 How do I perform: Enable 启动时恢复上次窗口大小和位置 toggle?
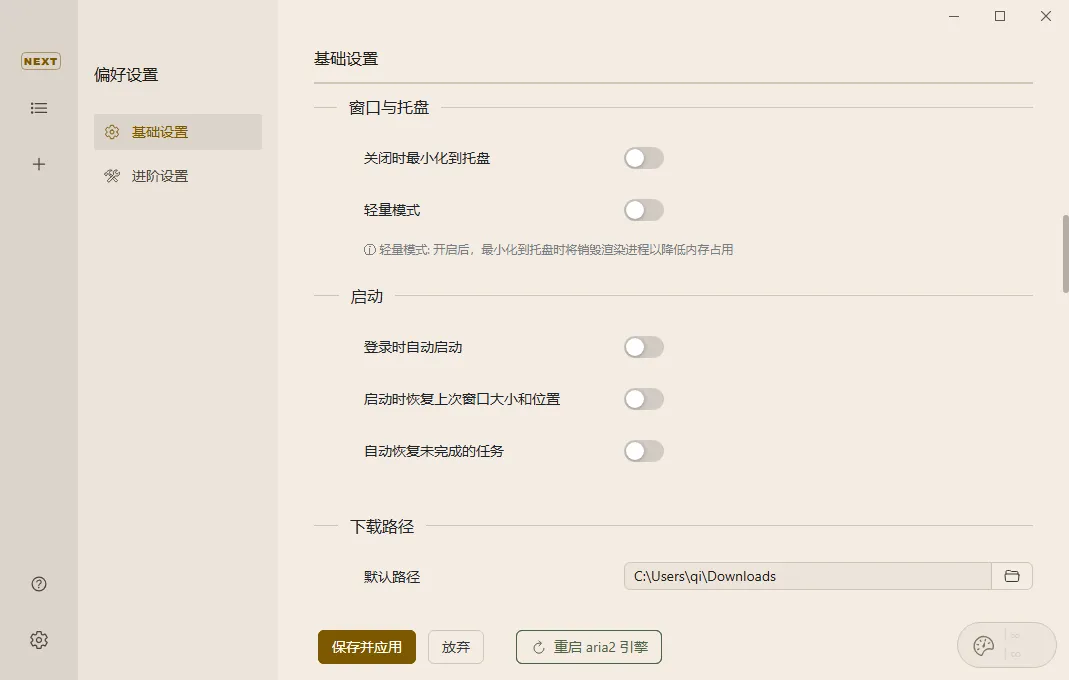tap(643, 399)
